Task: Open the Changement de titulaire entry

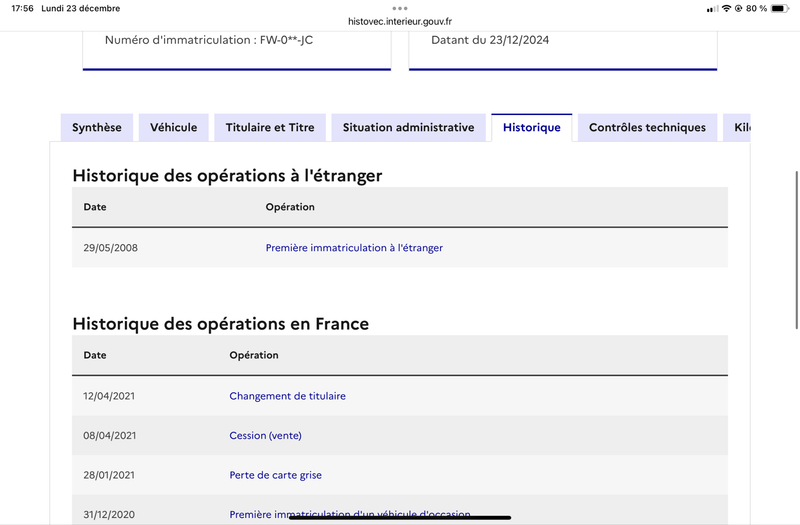Action: pyautogui.click(x=287, y=396)
